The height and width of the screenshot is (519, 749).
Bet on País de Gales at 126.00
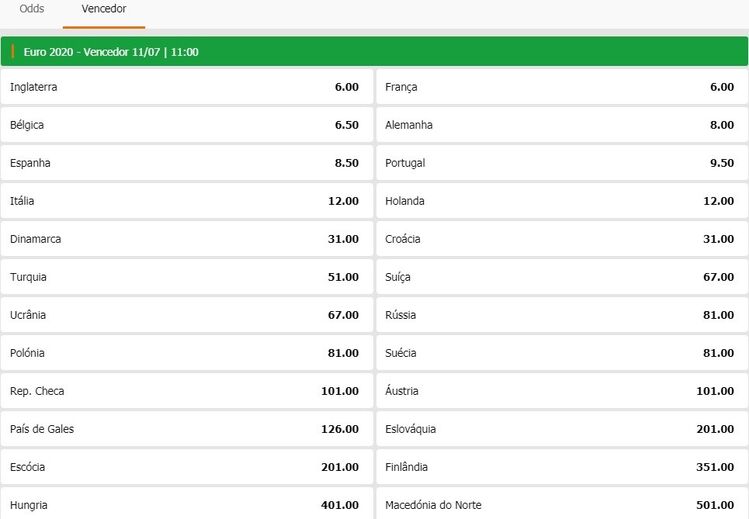[x=186, y=429]
